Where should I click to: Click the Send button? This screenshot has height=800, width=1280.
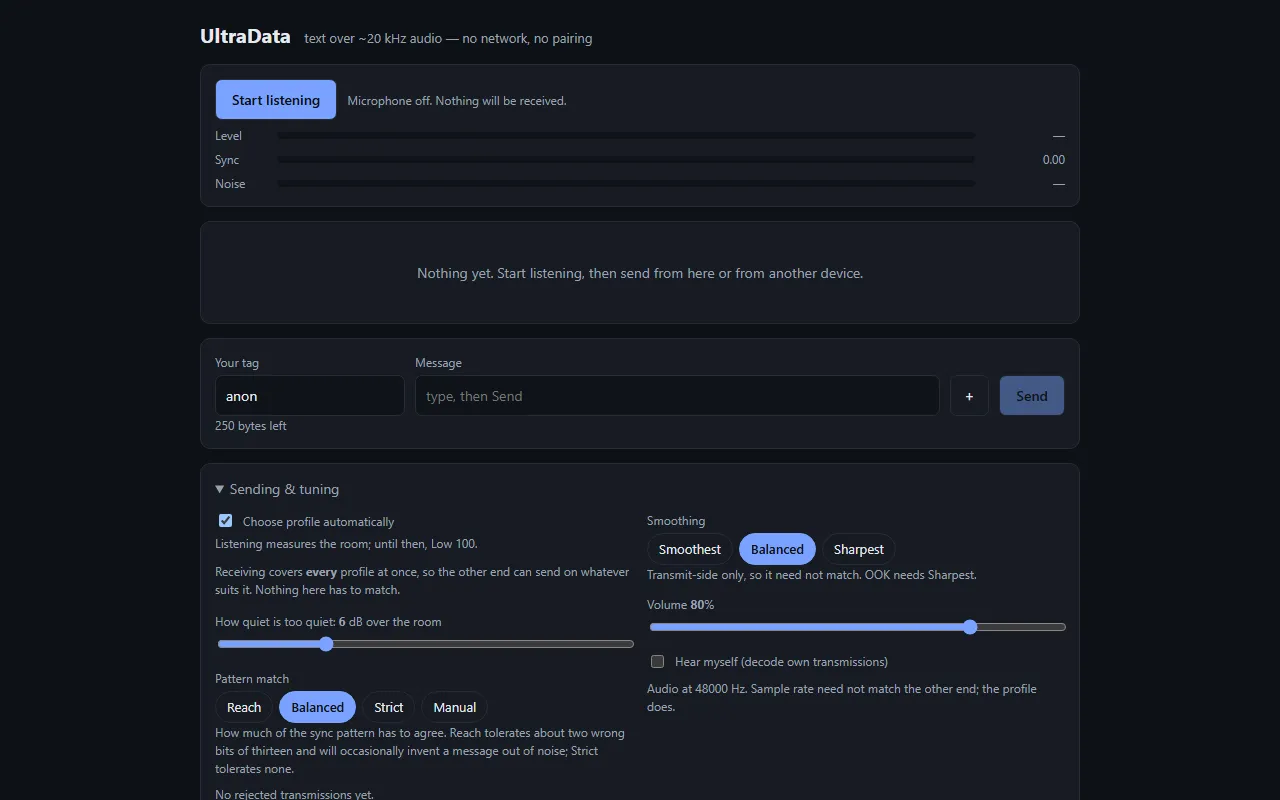[x=1032, y=396]
